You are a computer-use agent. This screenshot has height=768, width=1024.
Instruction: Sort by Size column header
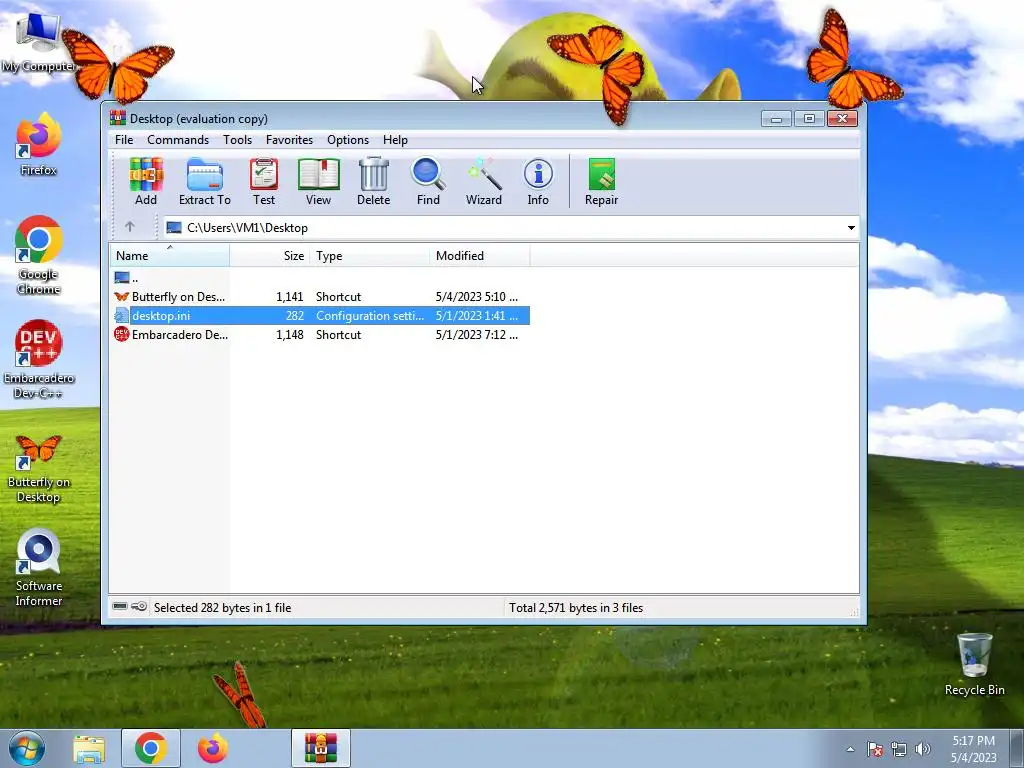[x=270, y=255]
